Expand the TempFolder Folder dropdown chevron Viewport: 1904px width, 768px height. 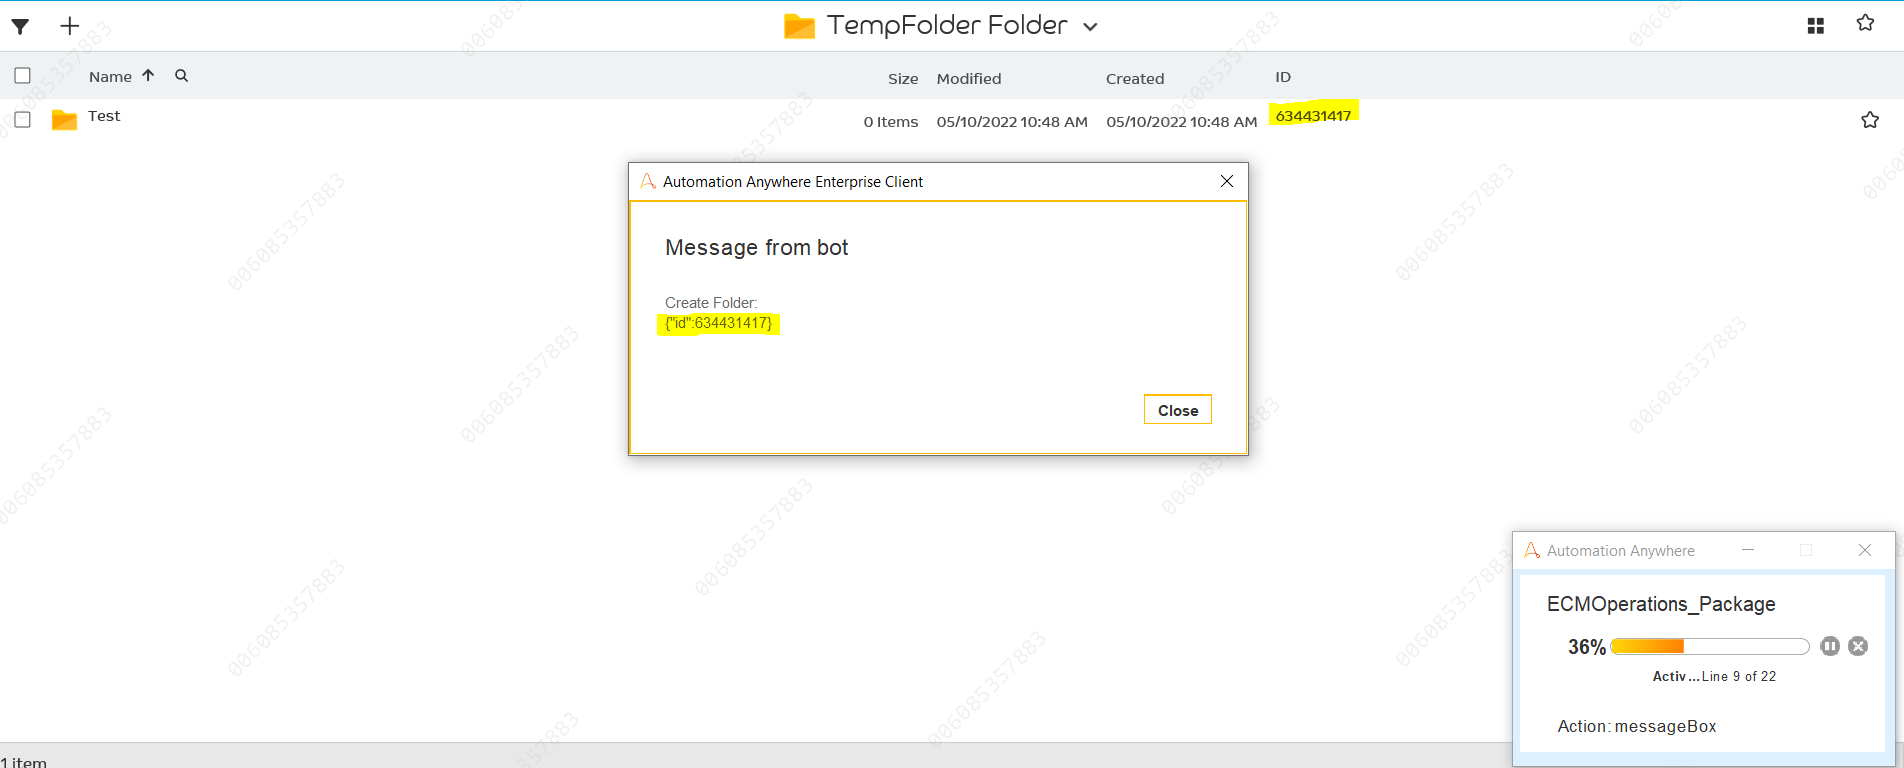1090,27
